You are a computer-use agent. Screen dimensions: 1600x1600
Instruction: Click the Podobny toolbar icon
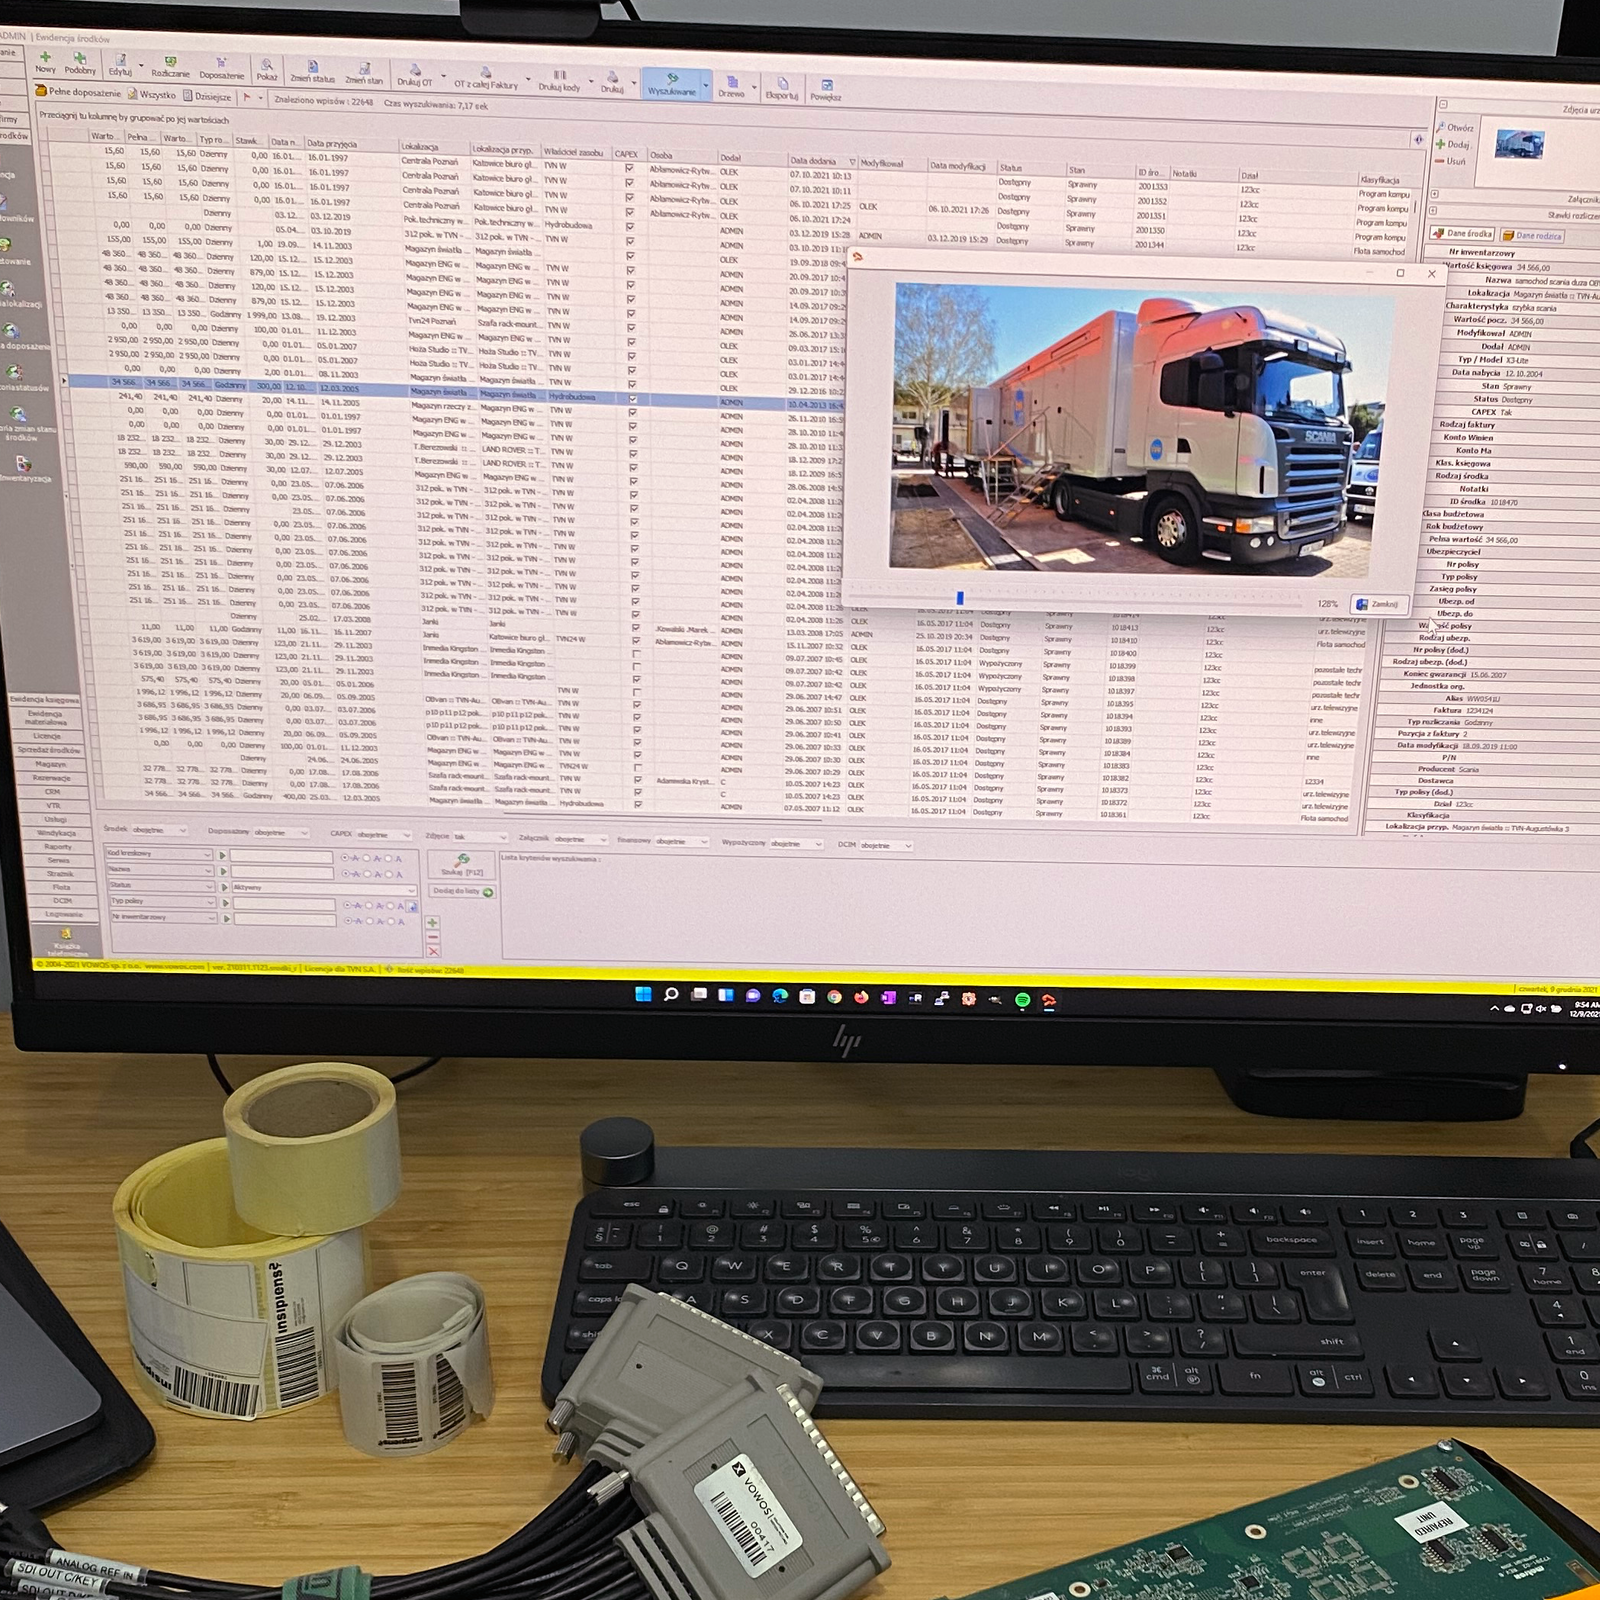pos(80,59)
